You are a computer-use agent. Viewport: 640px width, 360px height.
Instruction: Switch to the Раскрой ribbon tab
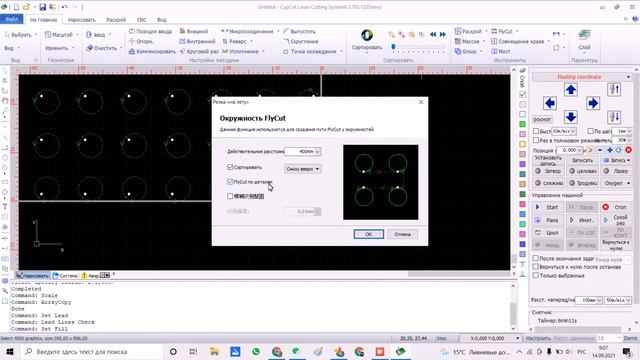coord(116,20)
